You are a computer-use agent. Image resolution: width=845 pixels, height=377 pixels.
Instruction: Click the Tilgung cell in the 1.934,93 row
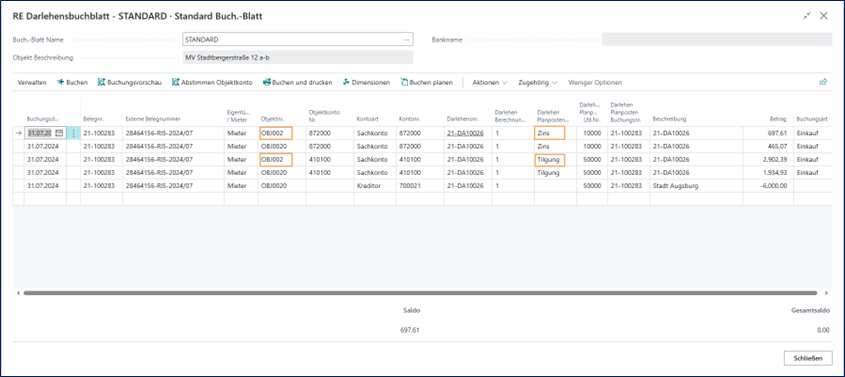click(556, 172)
